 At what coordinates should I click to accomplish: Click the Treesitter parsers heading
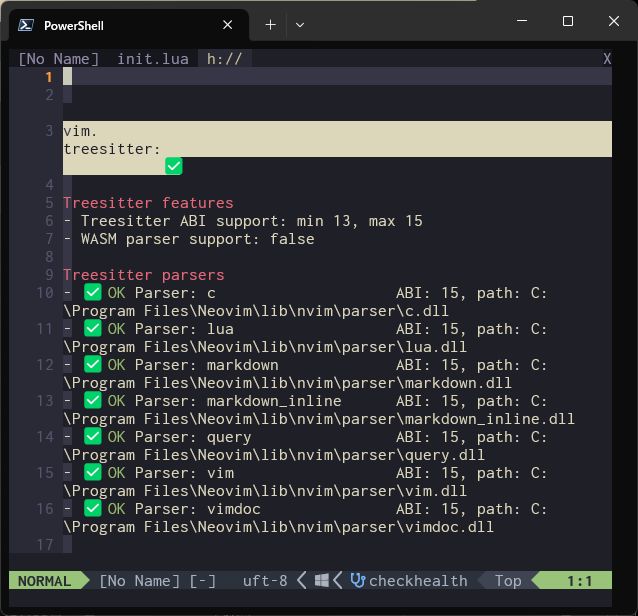(143, 275)
